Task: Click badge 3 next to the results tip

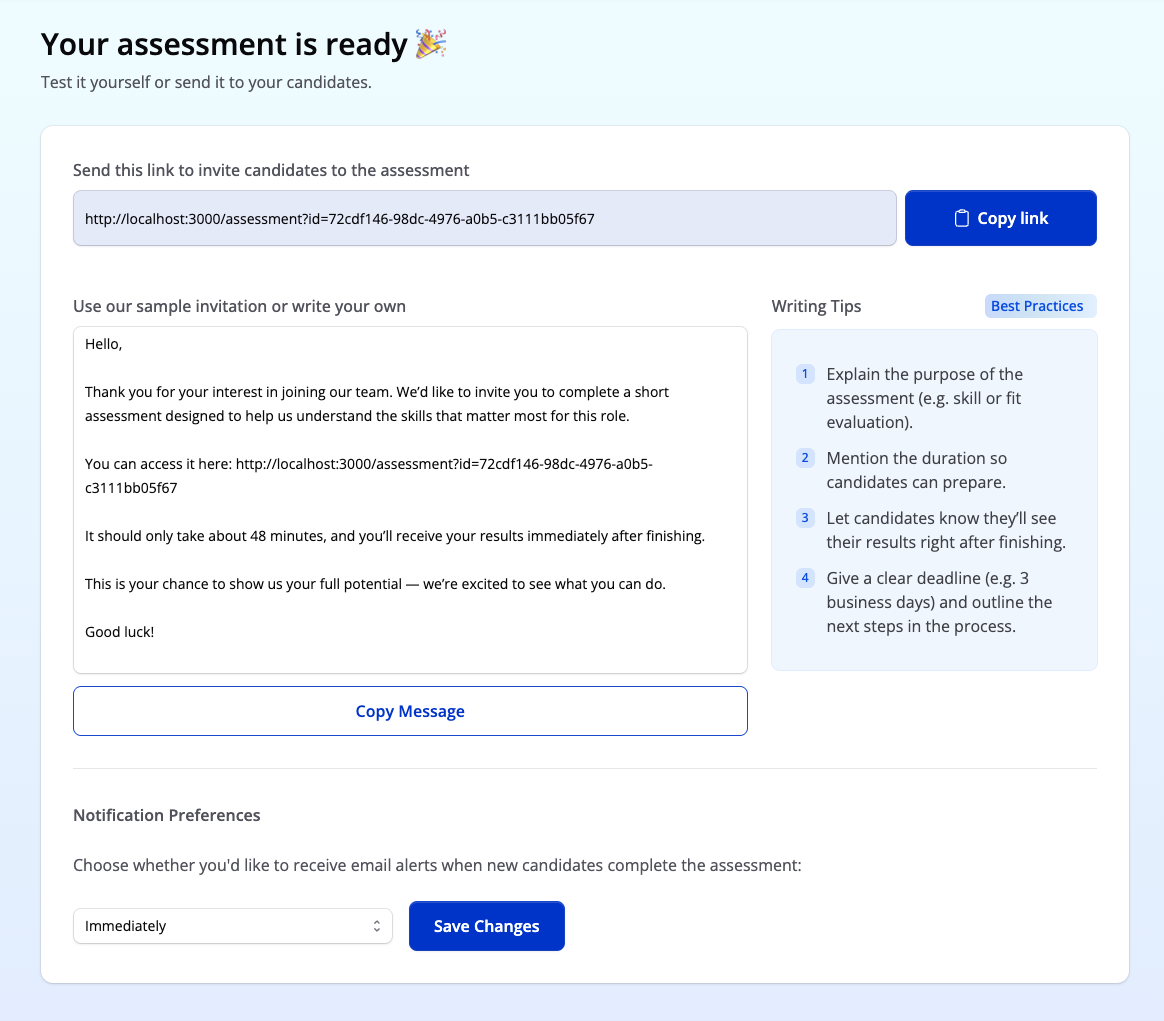Action: coord(805,517)
